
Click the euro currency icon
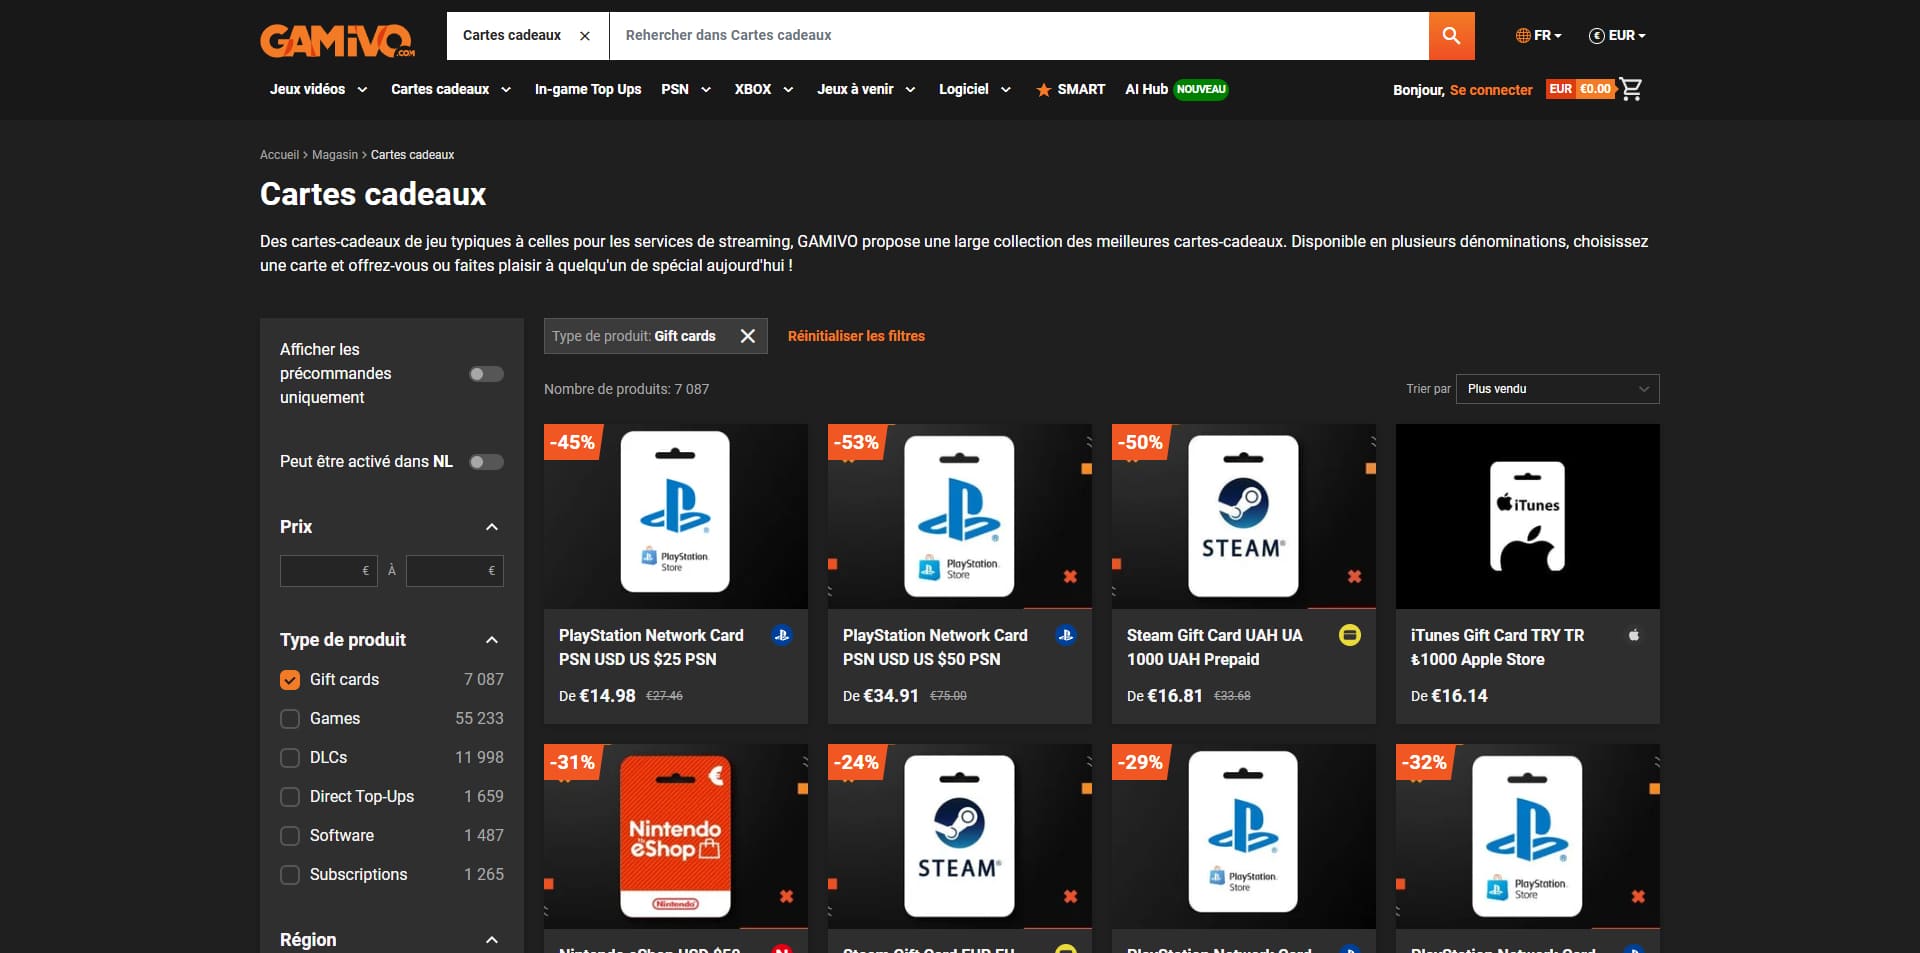coord(1597,35)
